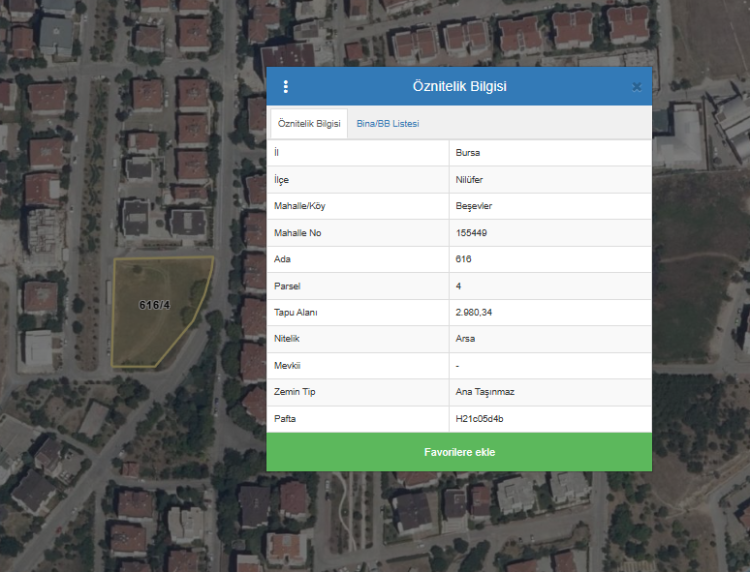Click the Pafta value H21c05d4b

[479, 418]
